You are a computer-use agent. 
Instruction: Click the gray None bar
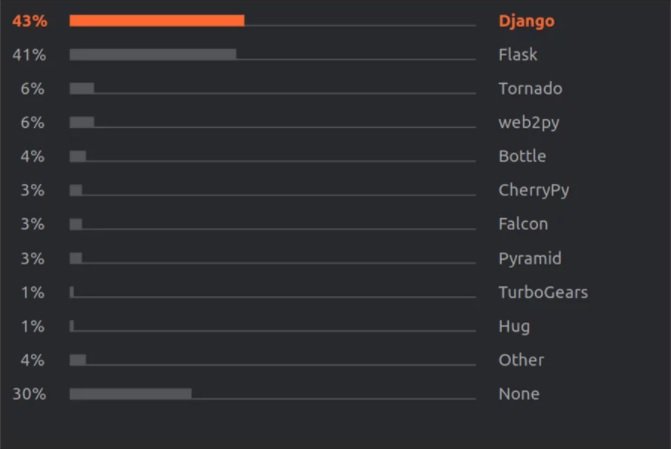click(131, 394)
